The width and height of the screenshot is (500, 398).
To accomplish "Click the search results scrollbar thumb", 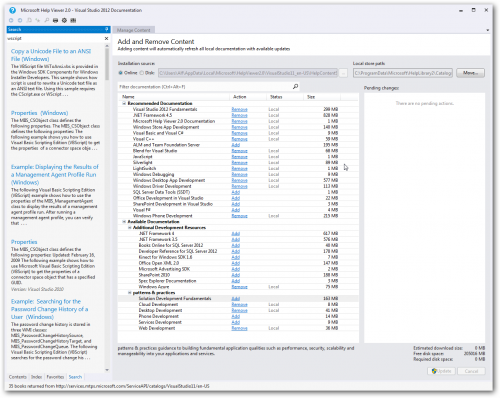I will (x=107, y=65).
